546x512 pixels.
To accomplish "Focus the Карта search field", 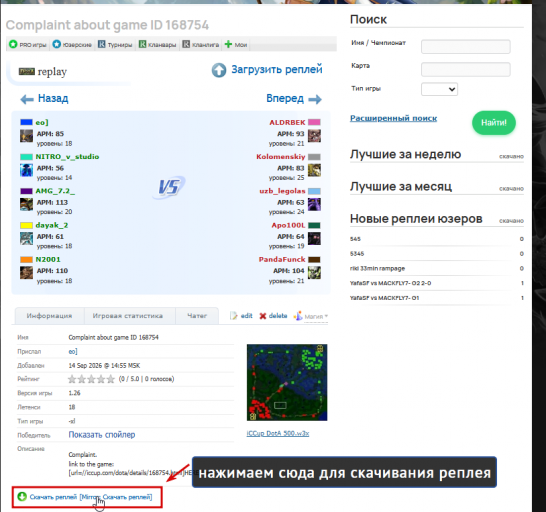I will (466, 69).
